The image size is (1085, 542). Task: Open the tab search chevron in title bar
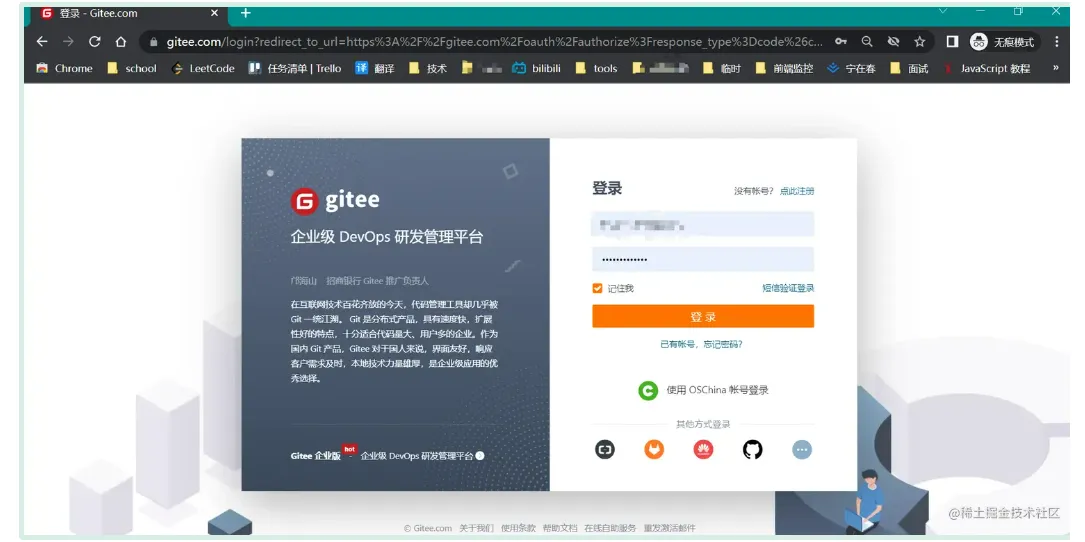point(942,11)
